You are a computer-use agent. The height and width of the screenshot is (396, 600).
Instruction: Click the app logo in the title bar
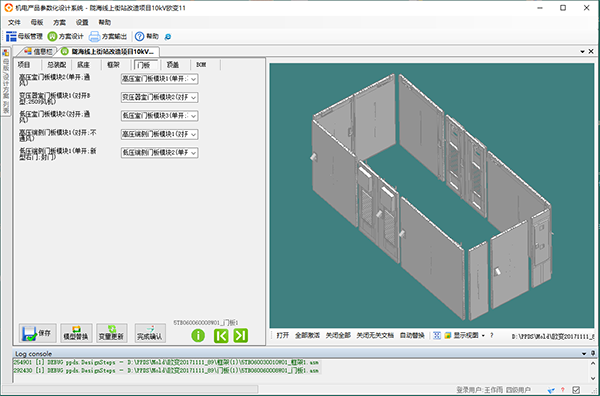point(8,8)
